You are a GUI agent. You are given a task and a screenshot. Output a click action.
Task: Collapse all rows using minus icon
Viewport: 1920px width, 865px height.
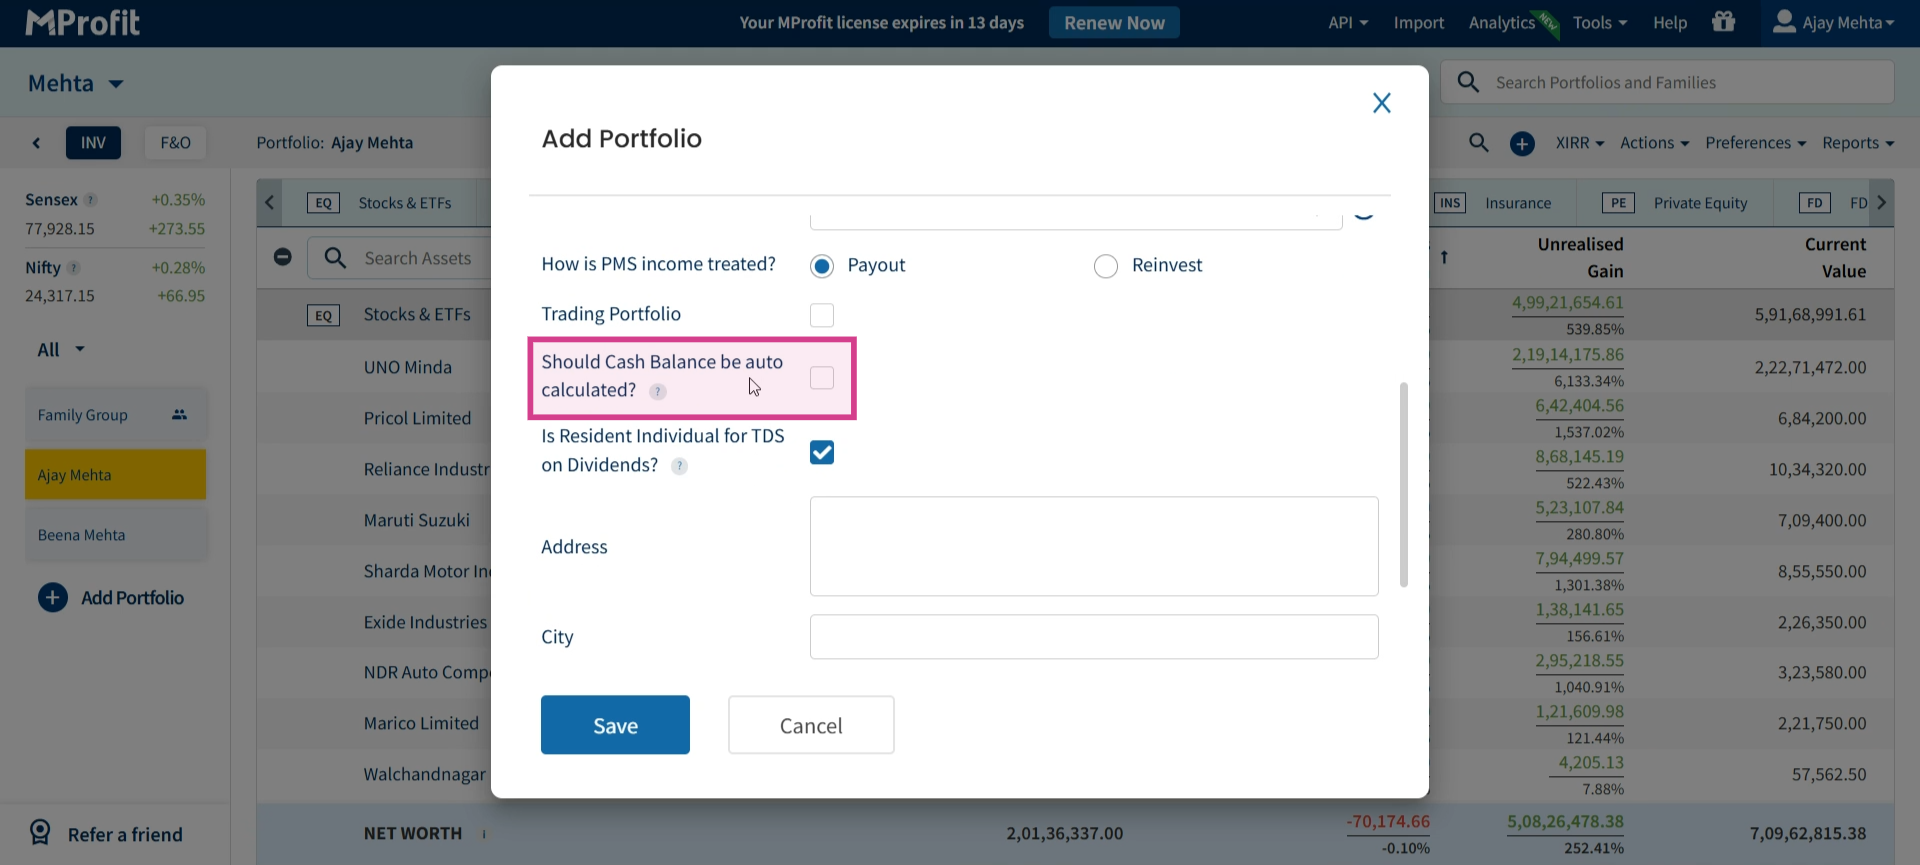tap(283, 257)
